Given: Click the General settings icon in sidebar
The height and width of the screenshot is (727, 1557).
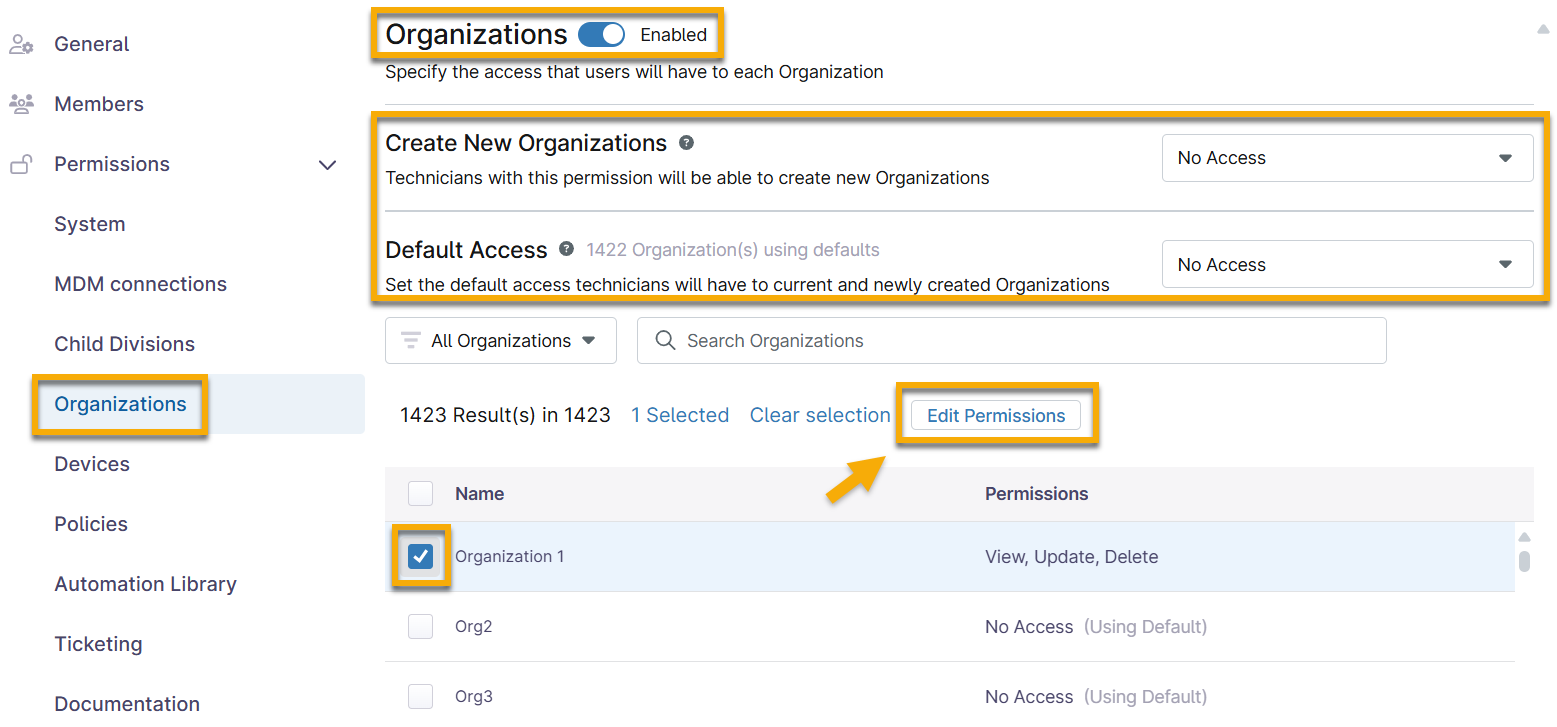Looking at the screenshot, I should 21,45.
